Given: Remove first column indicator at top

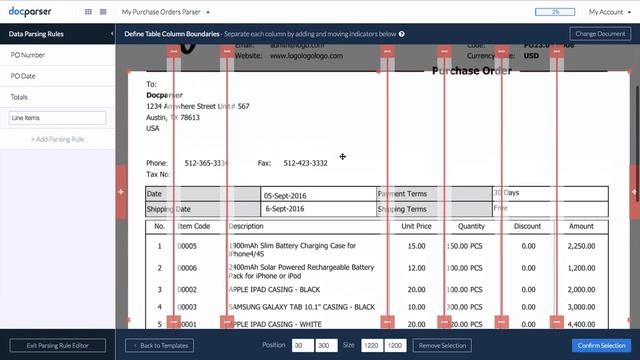Looking at the screenshot, I should [x=174, y=51].
